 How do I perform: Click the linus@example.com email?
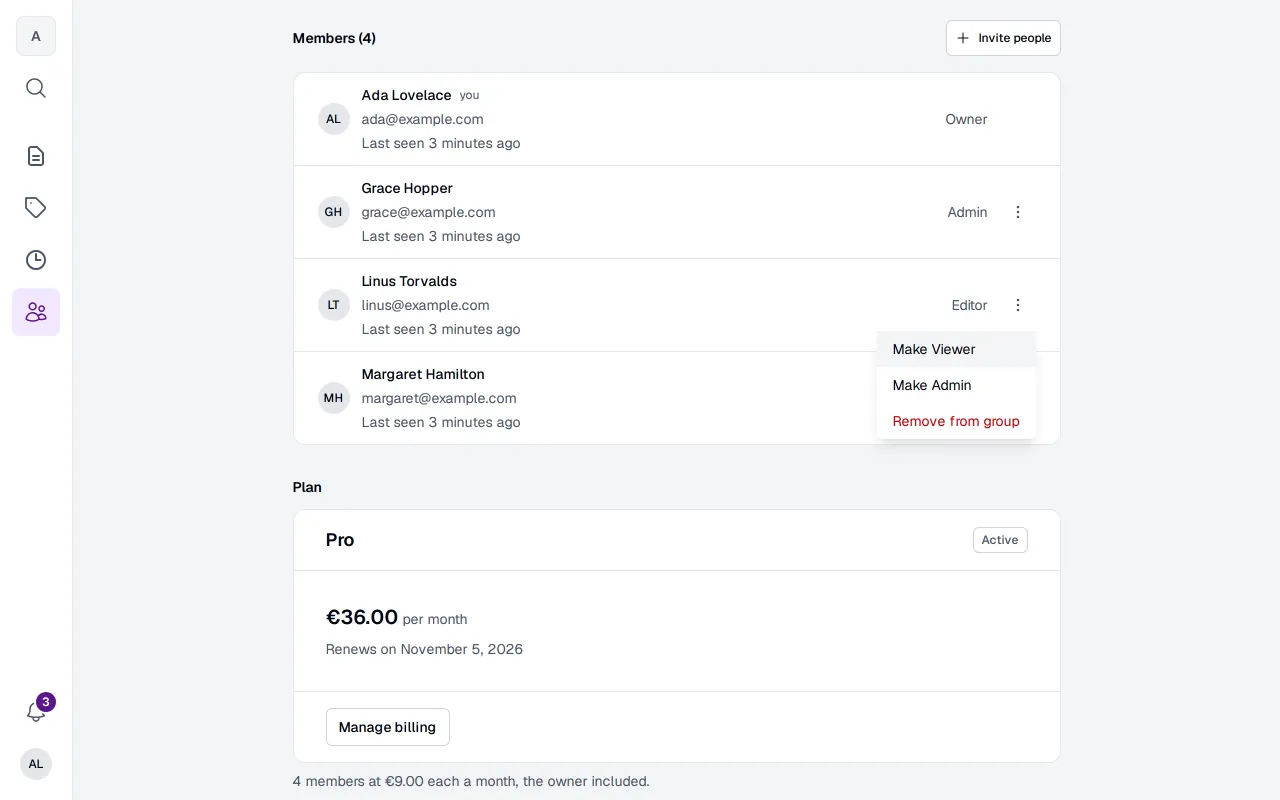coord(425,305)
